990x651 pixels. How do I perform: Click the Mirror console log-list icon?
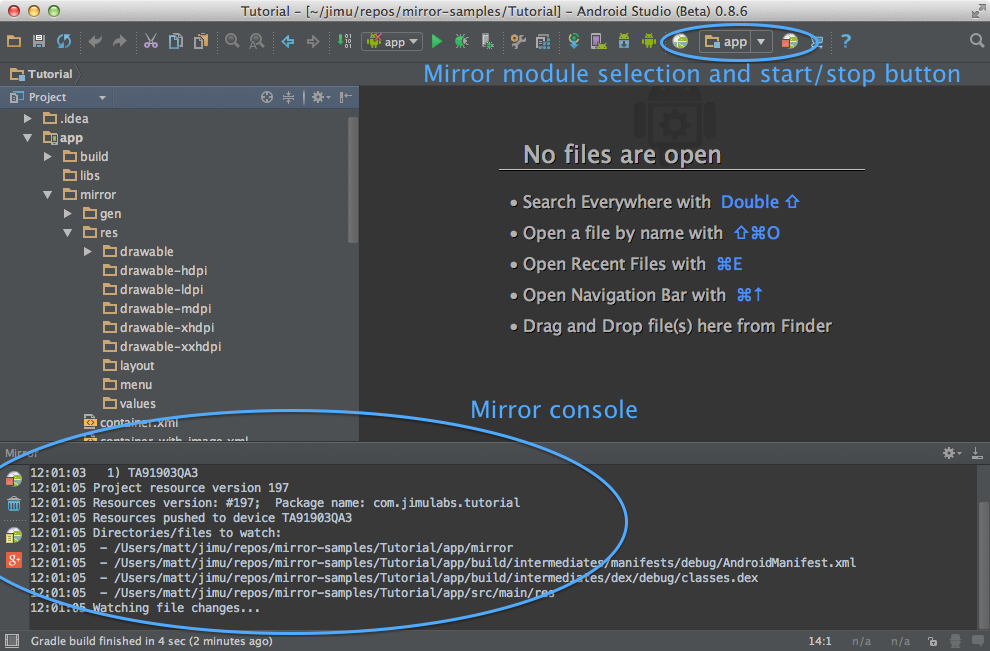[x=13, y=535]
